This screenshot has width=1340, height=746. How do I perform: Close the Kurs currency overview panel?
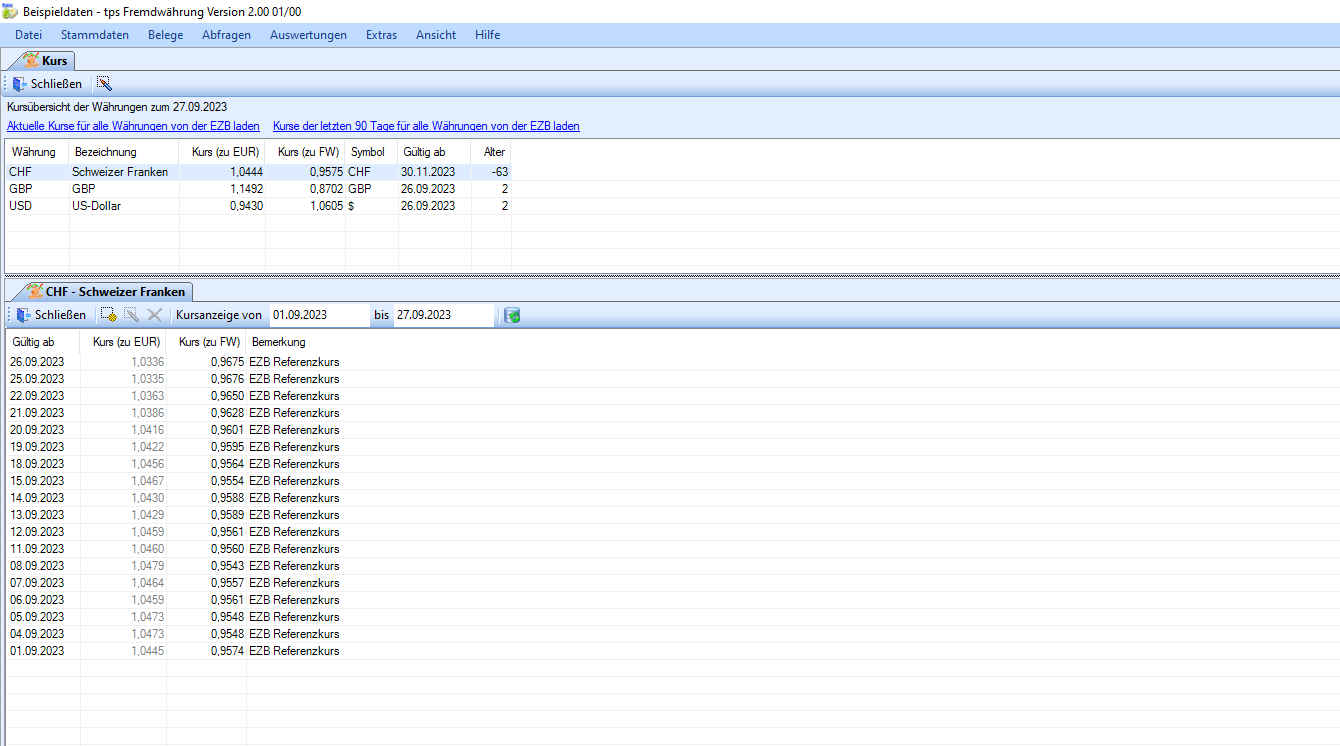pos(47,84)
